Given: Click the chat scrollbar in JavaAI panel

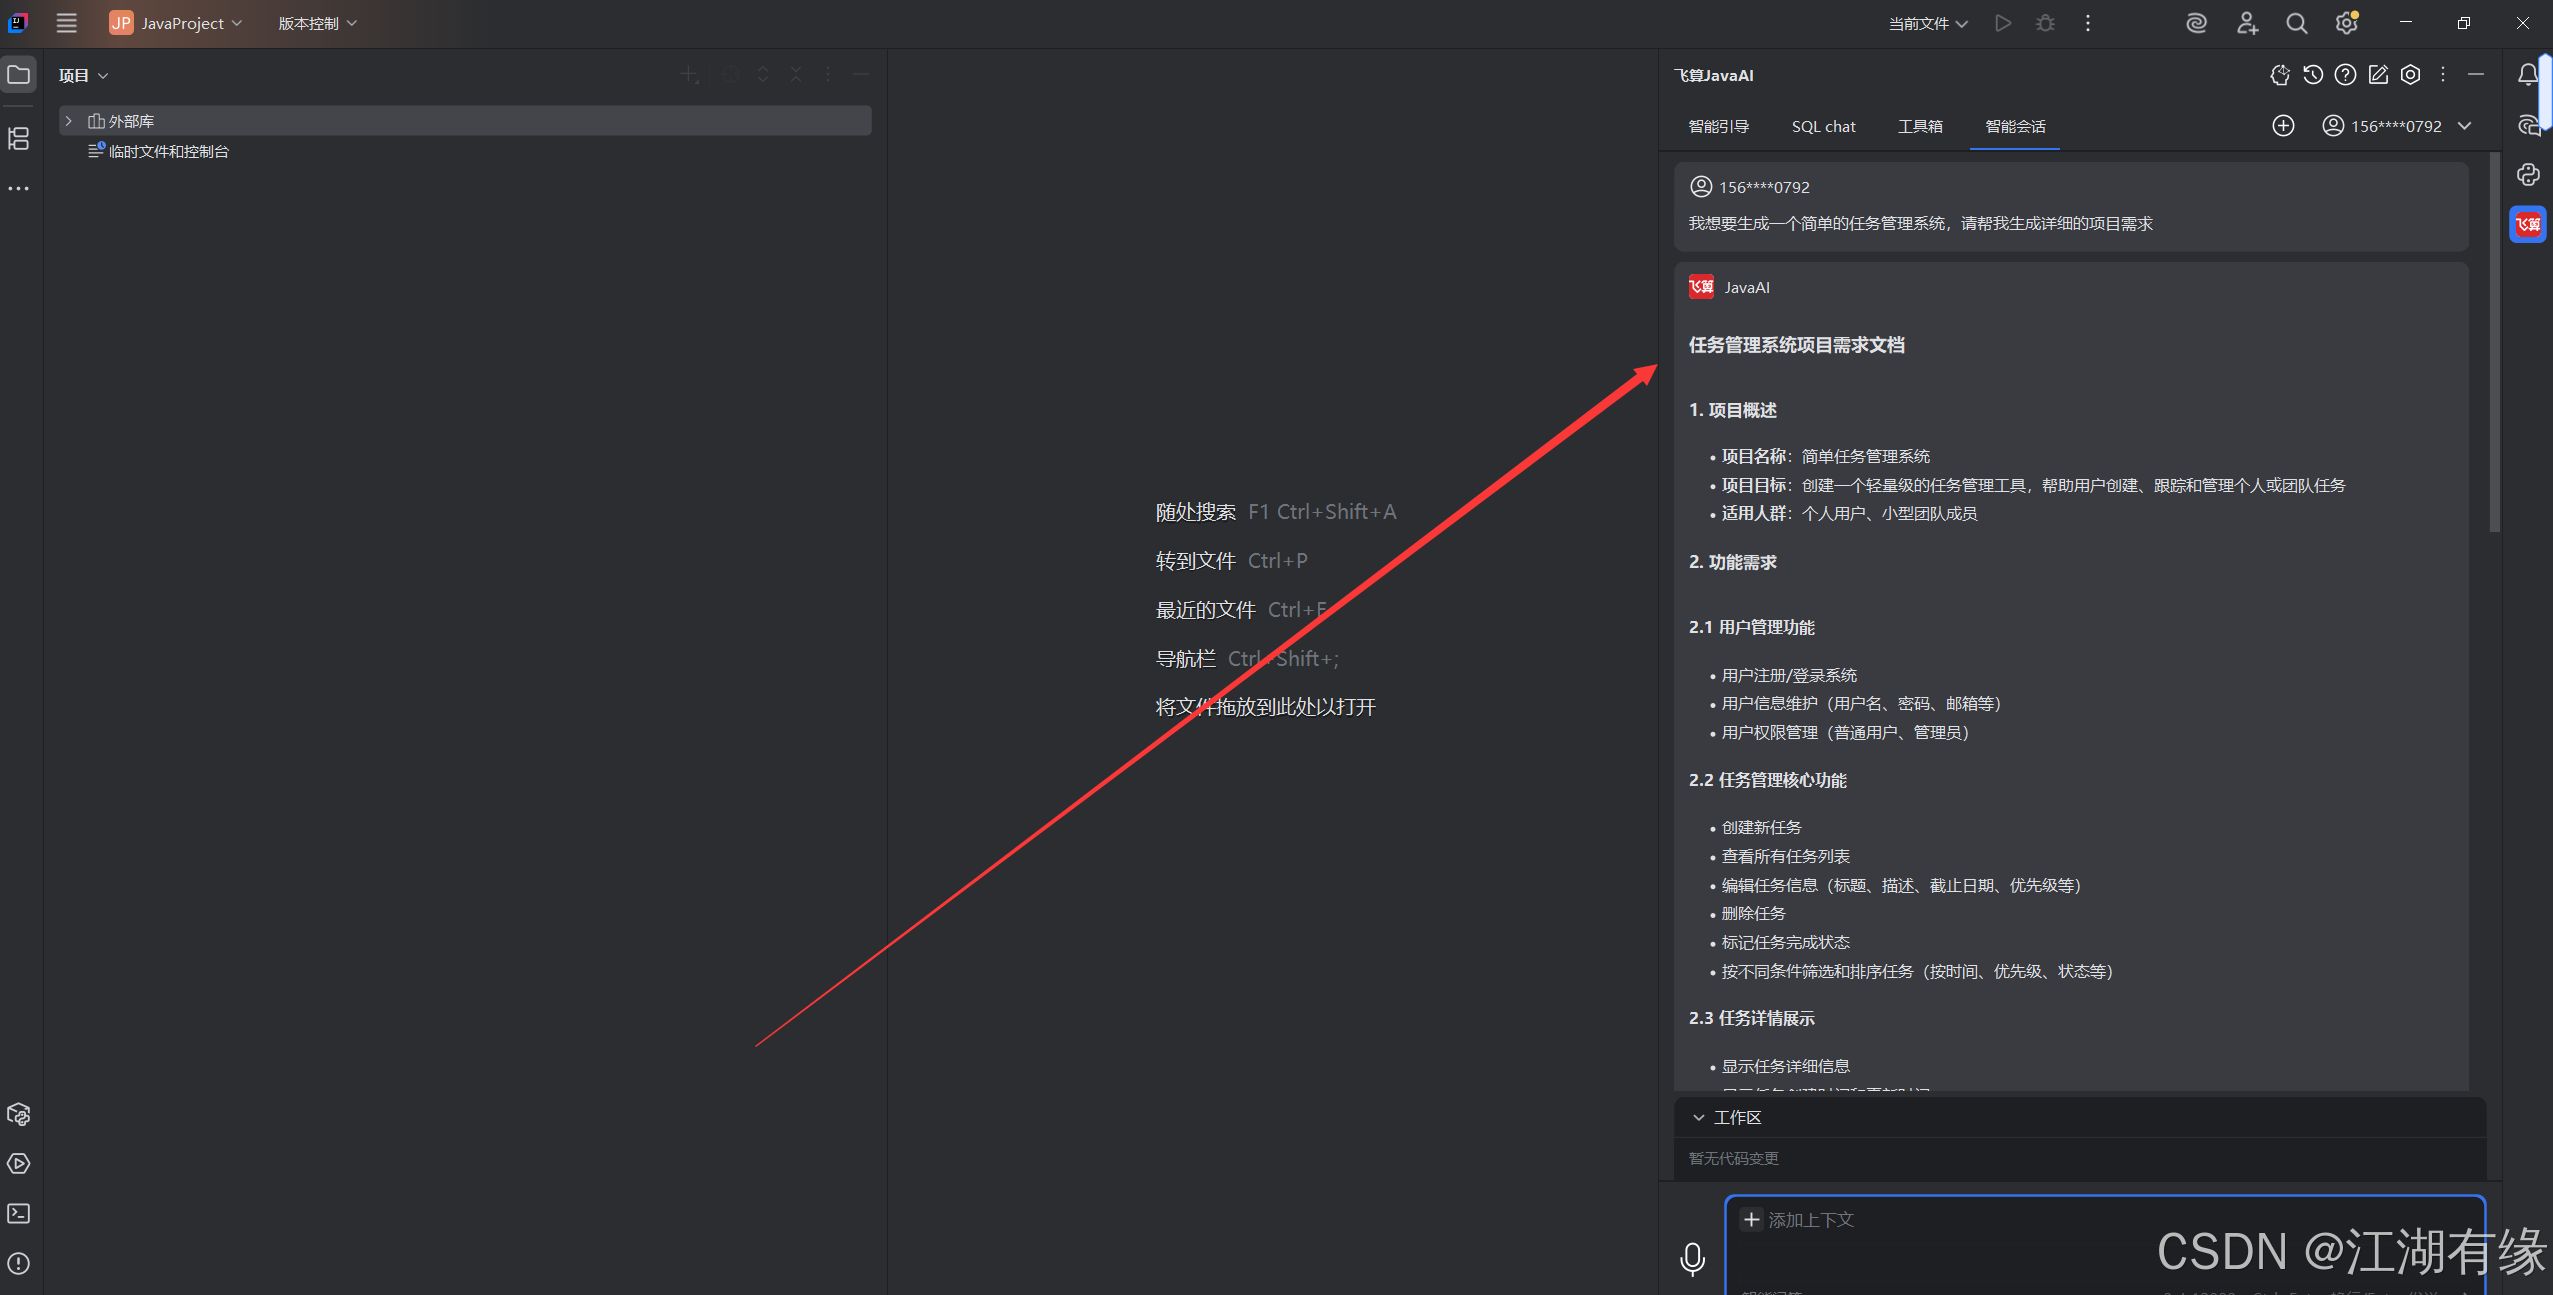Looking at the screenshot, I should (x=2494, y=342).
